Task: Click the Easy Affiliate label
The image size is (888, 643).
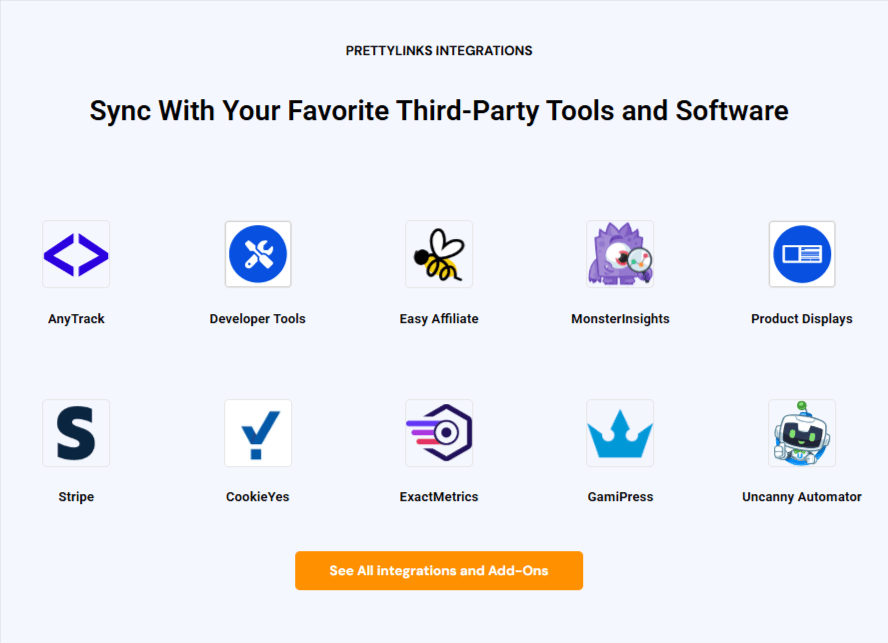Action: 439,319
